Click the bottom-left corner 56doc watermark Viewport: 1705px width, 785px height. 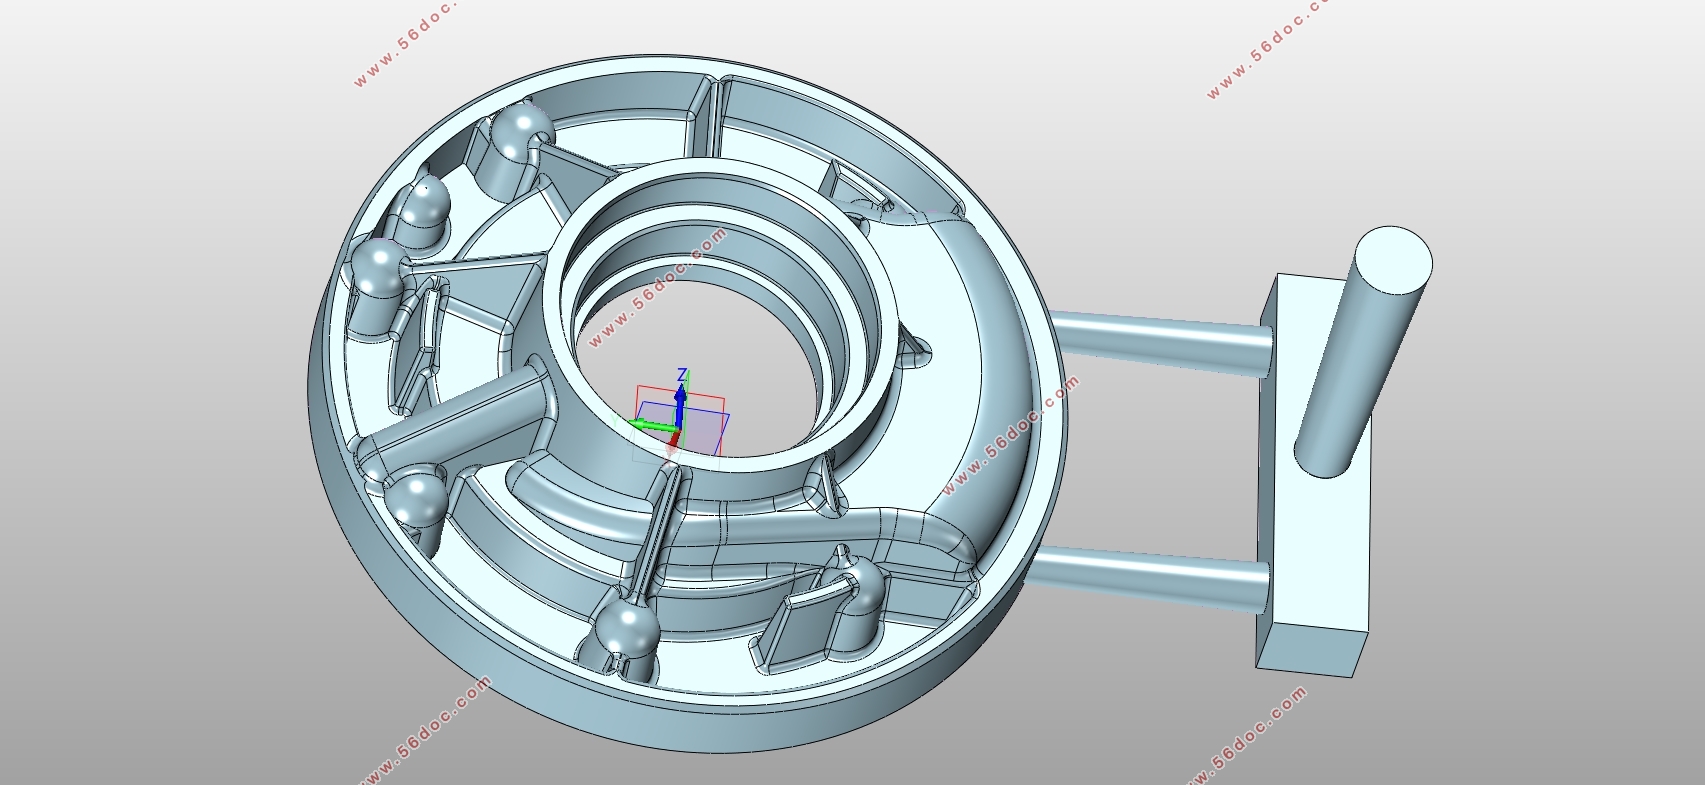425,732
